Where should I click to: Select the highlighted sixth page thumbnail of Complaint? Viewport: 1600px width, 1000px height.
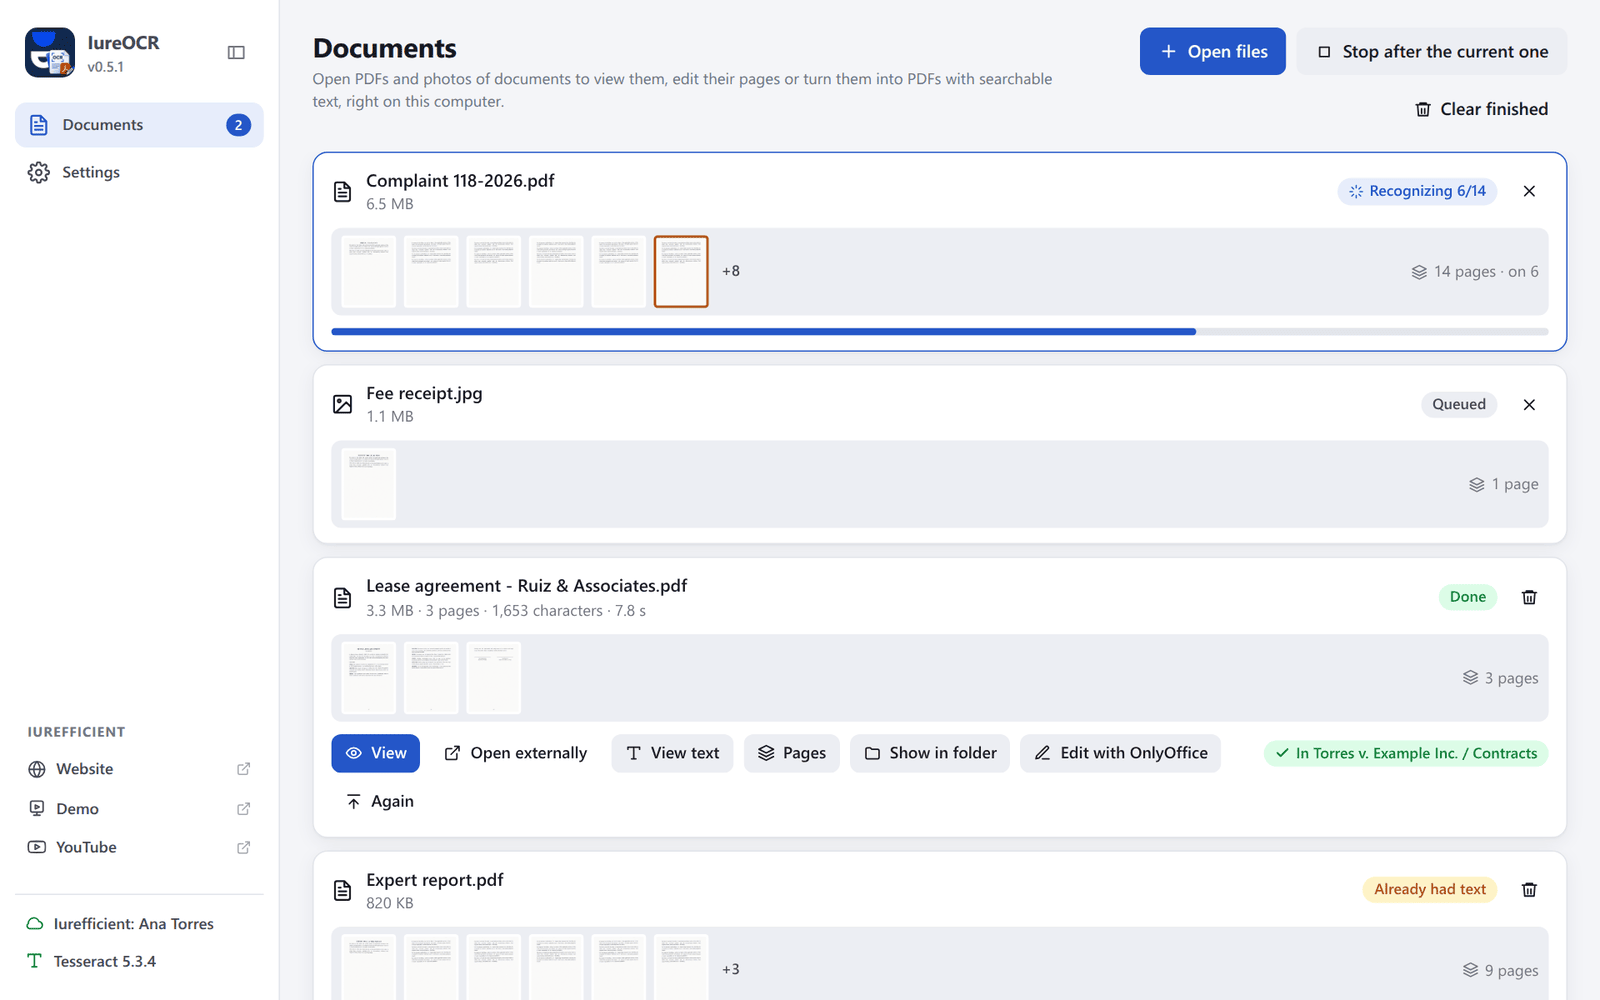[681, 271]
